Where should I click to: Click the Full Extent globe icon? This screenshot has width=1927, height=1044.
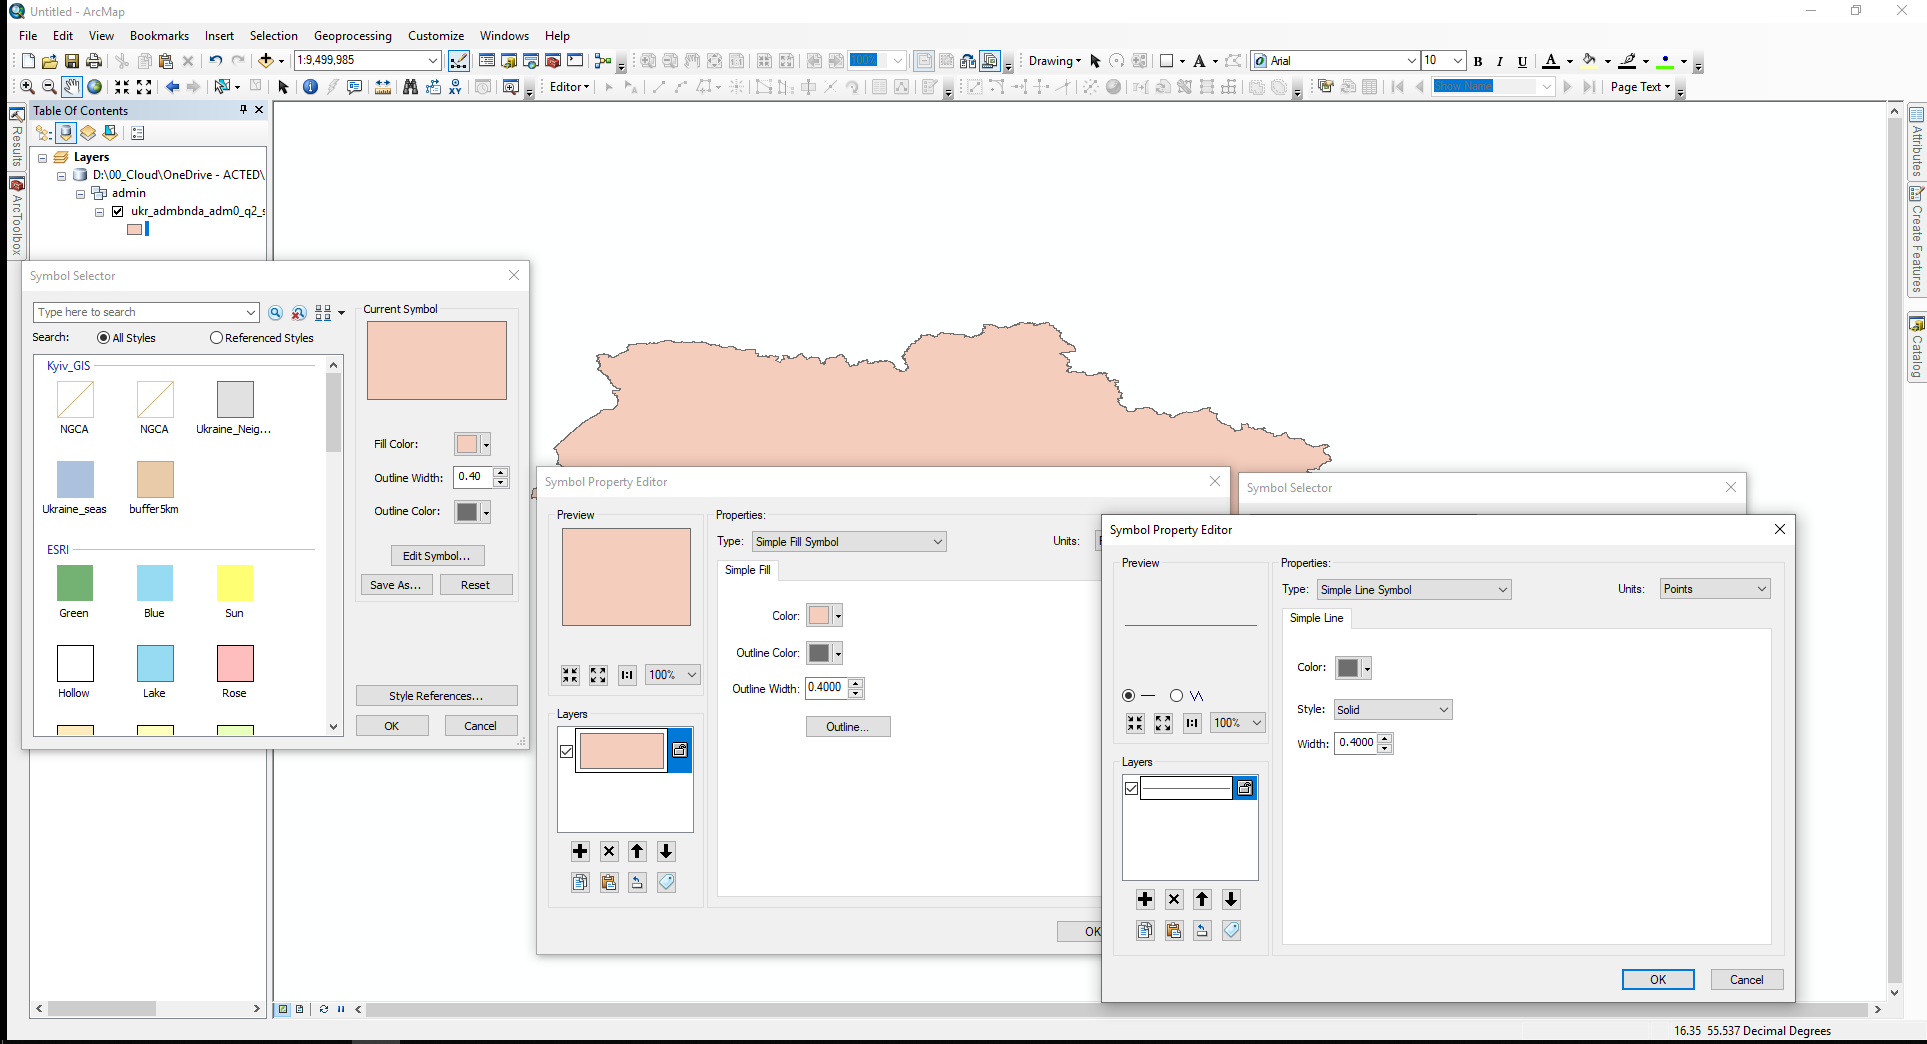[x=95, y=87]
